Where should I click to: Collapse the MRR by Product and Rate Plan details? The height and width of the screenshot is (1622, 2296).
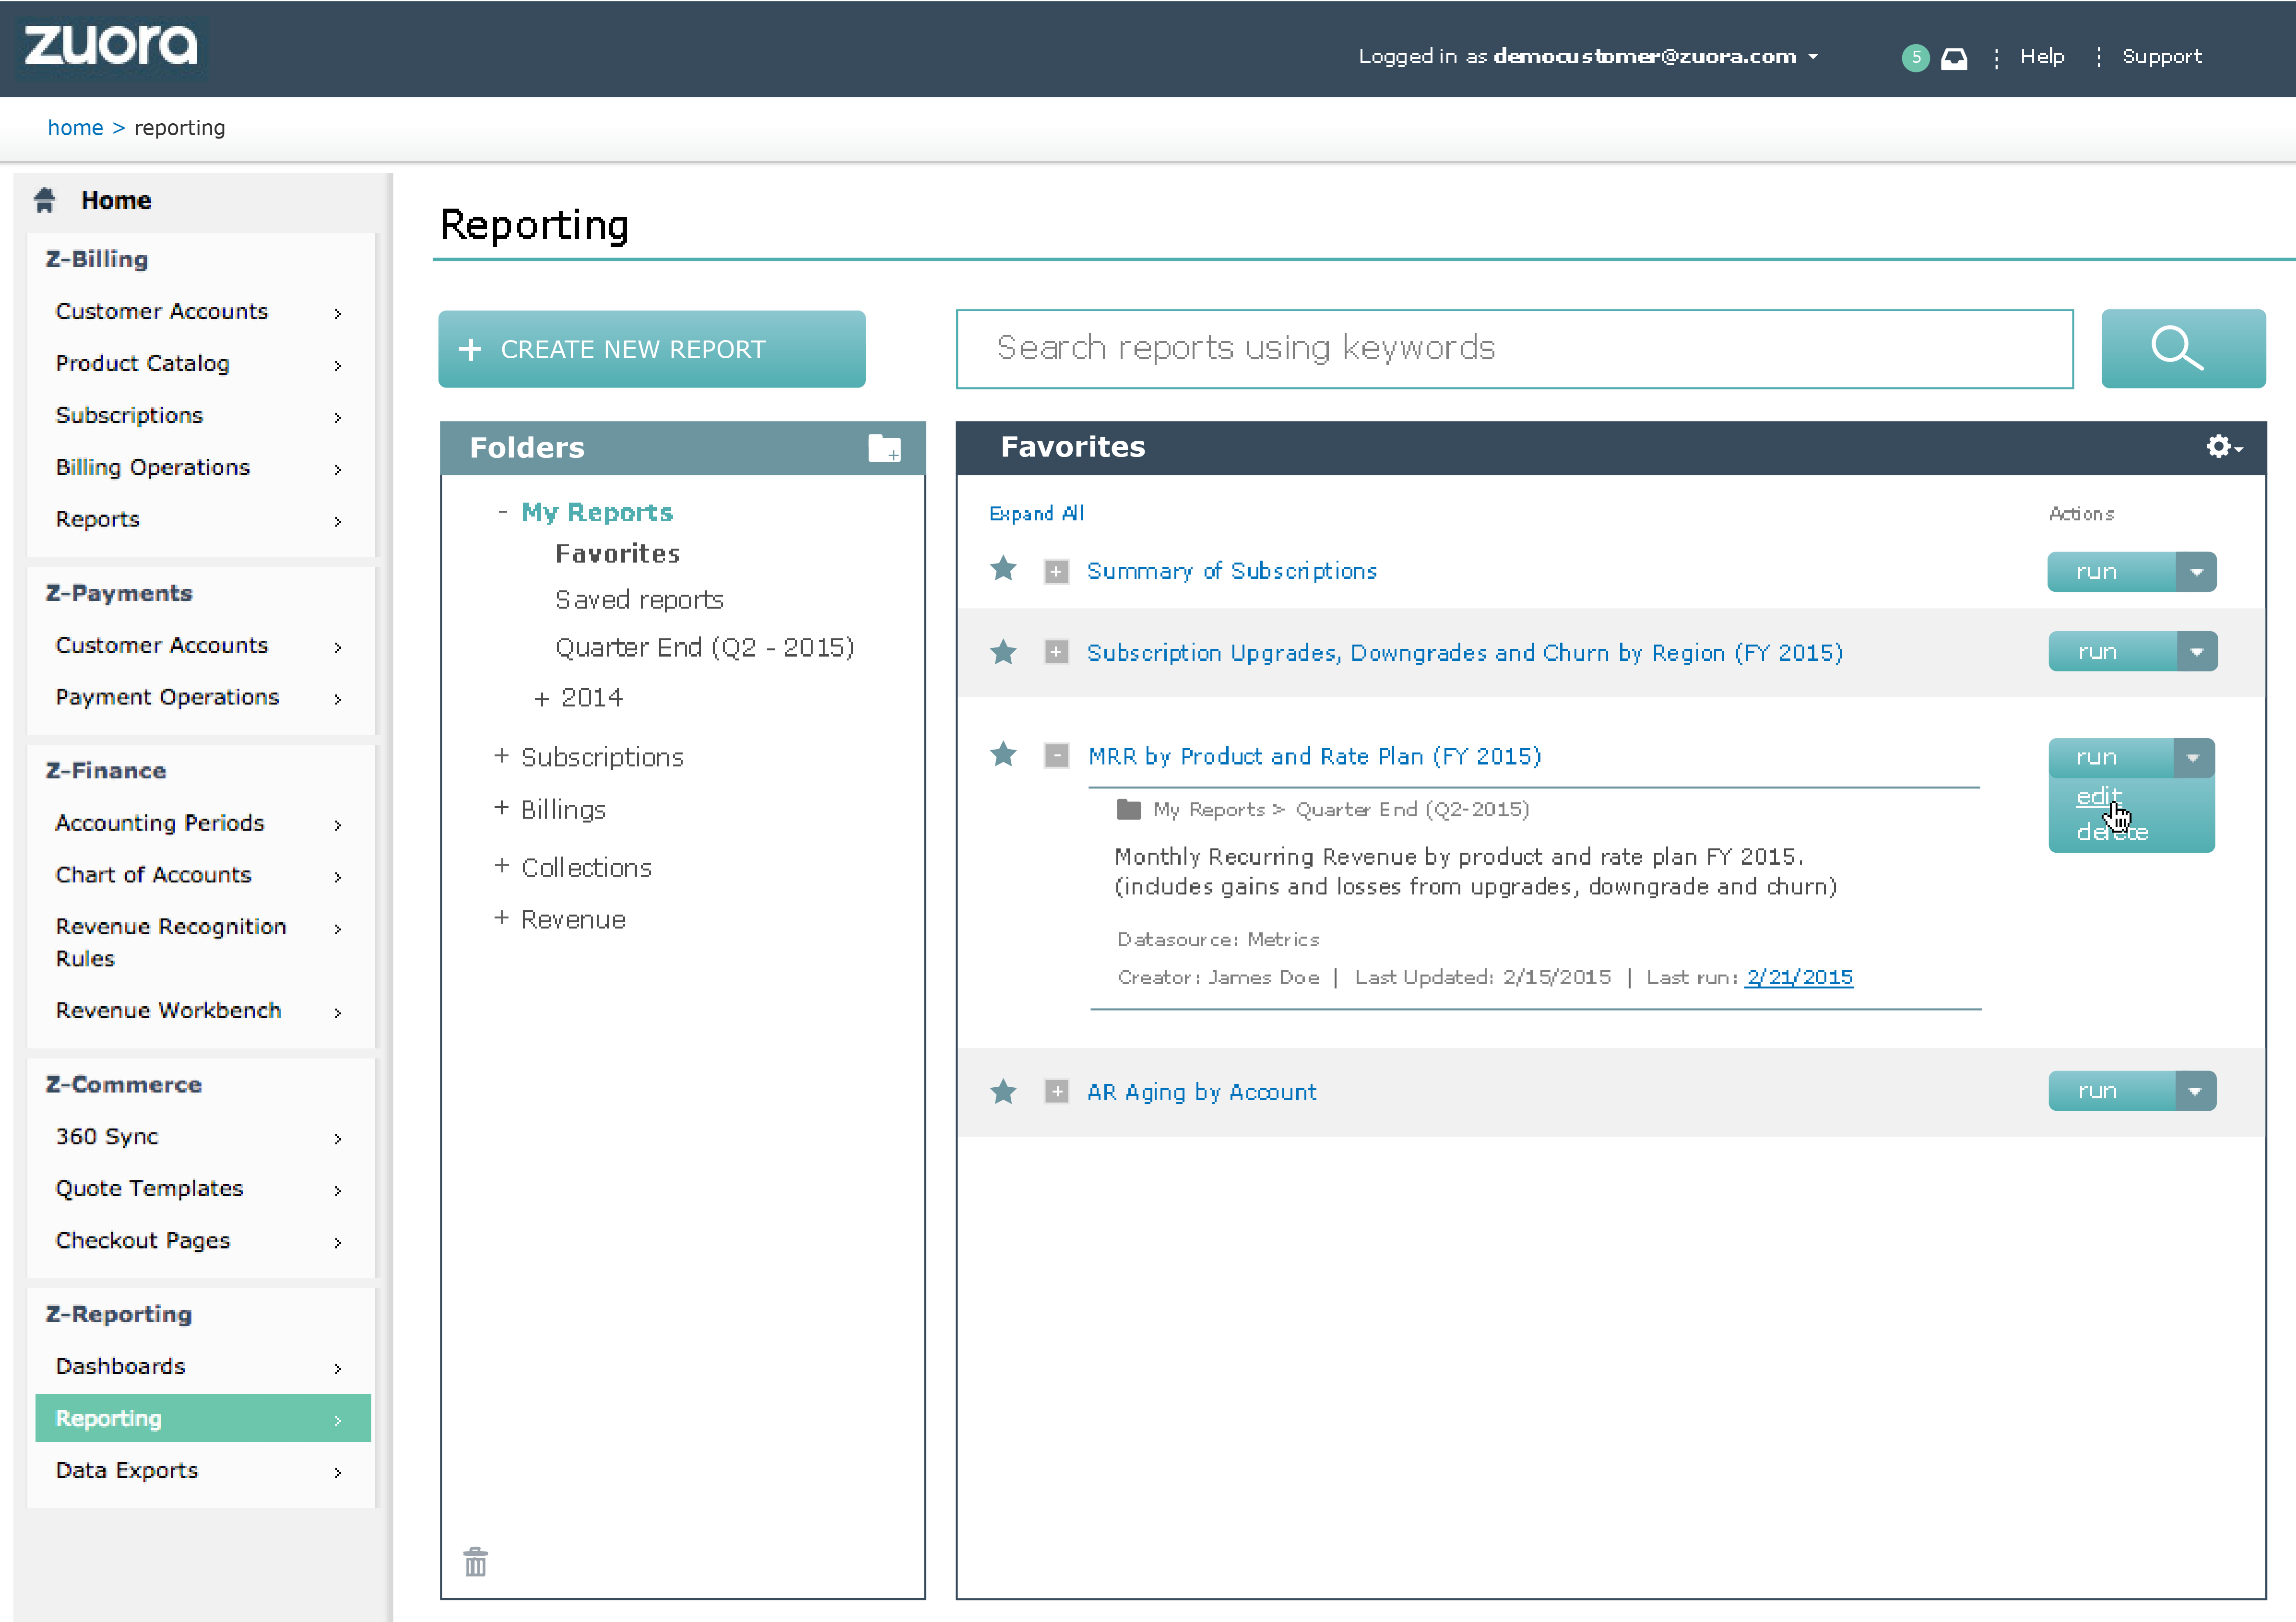[1056, 756]
